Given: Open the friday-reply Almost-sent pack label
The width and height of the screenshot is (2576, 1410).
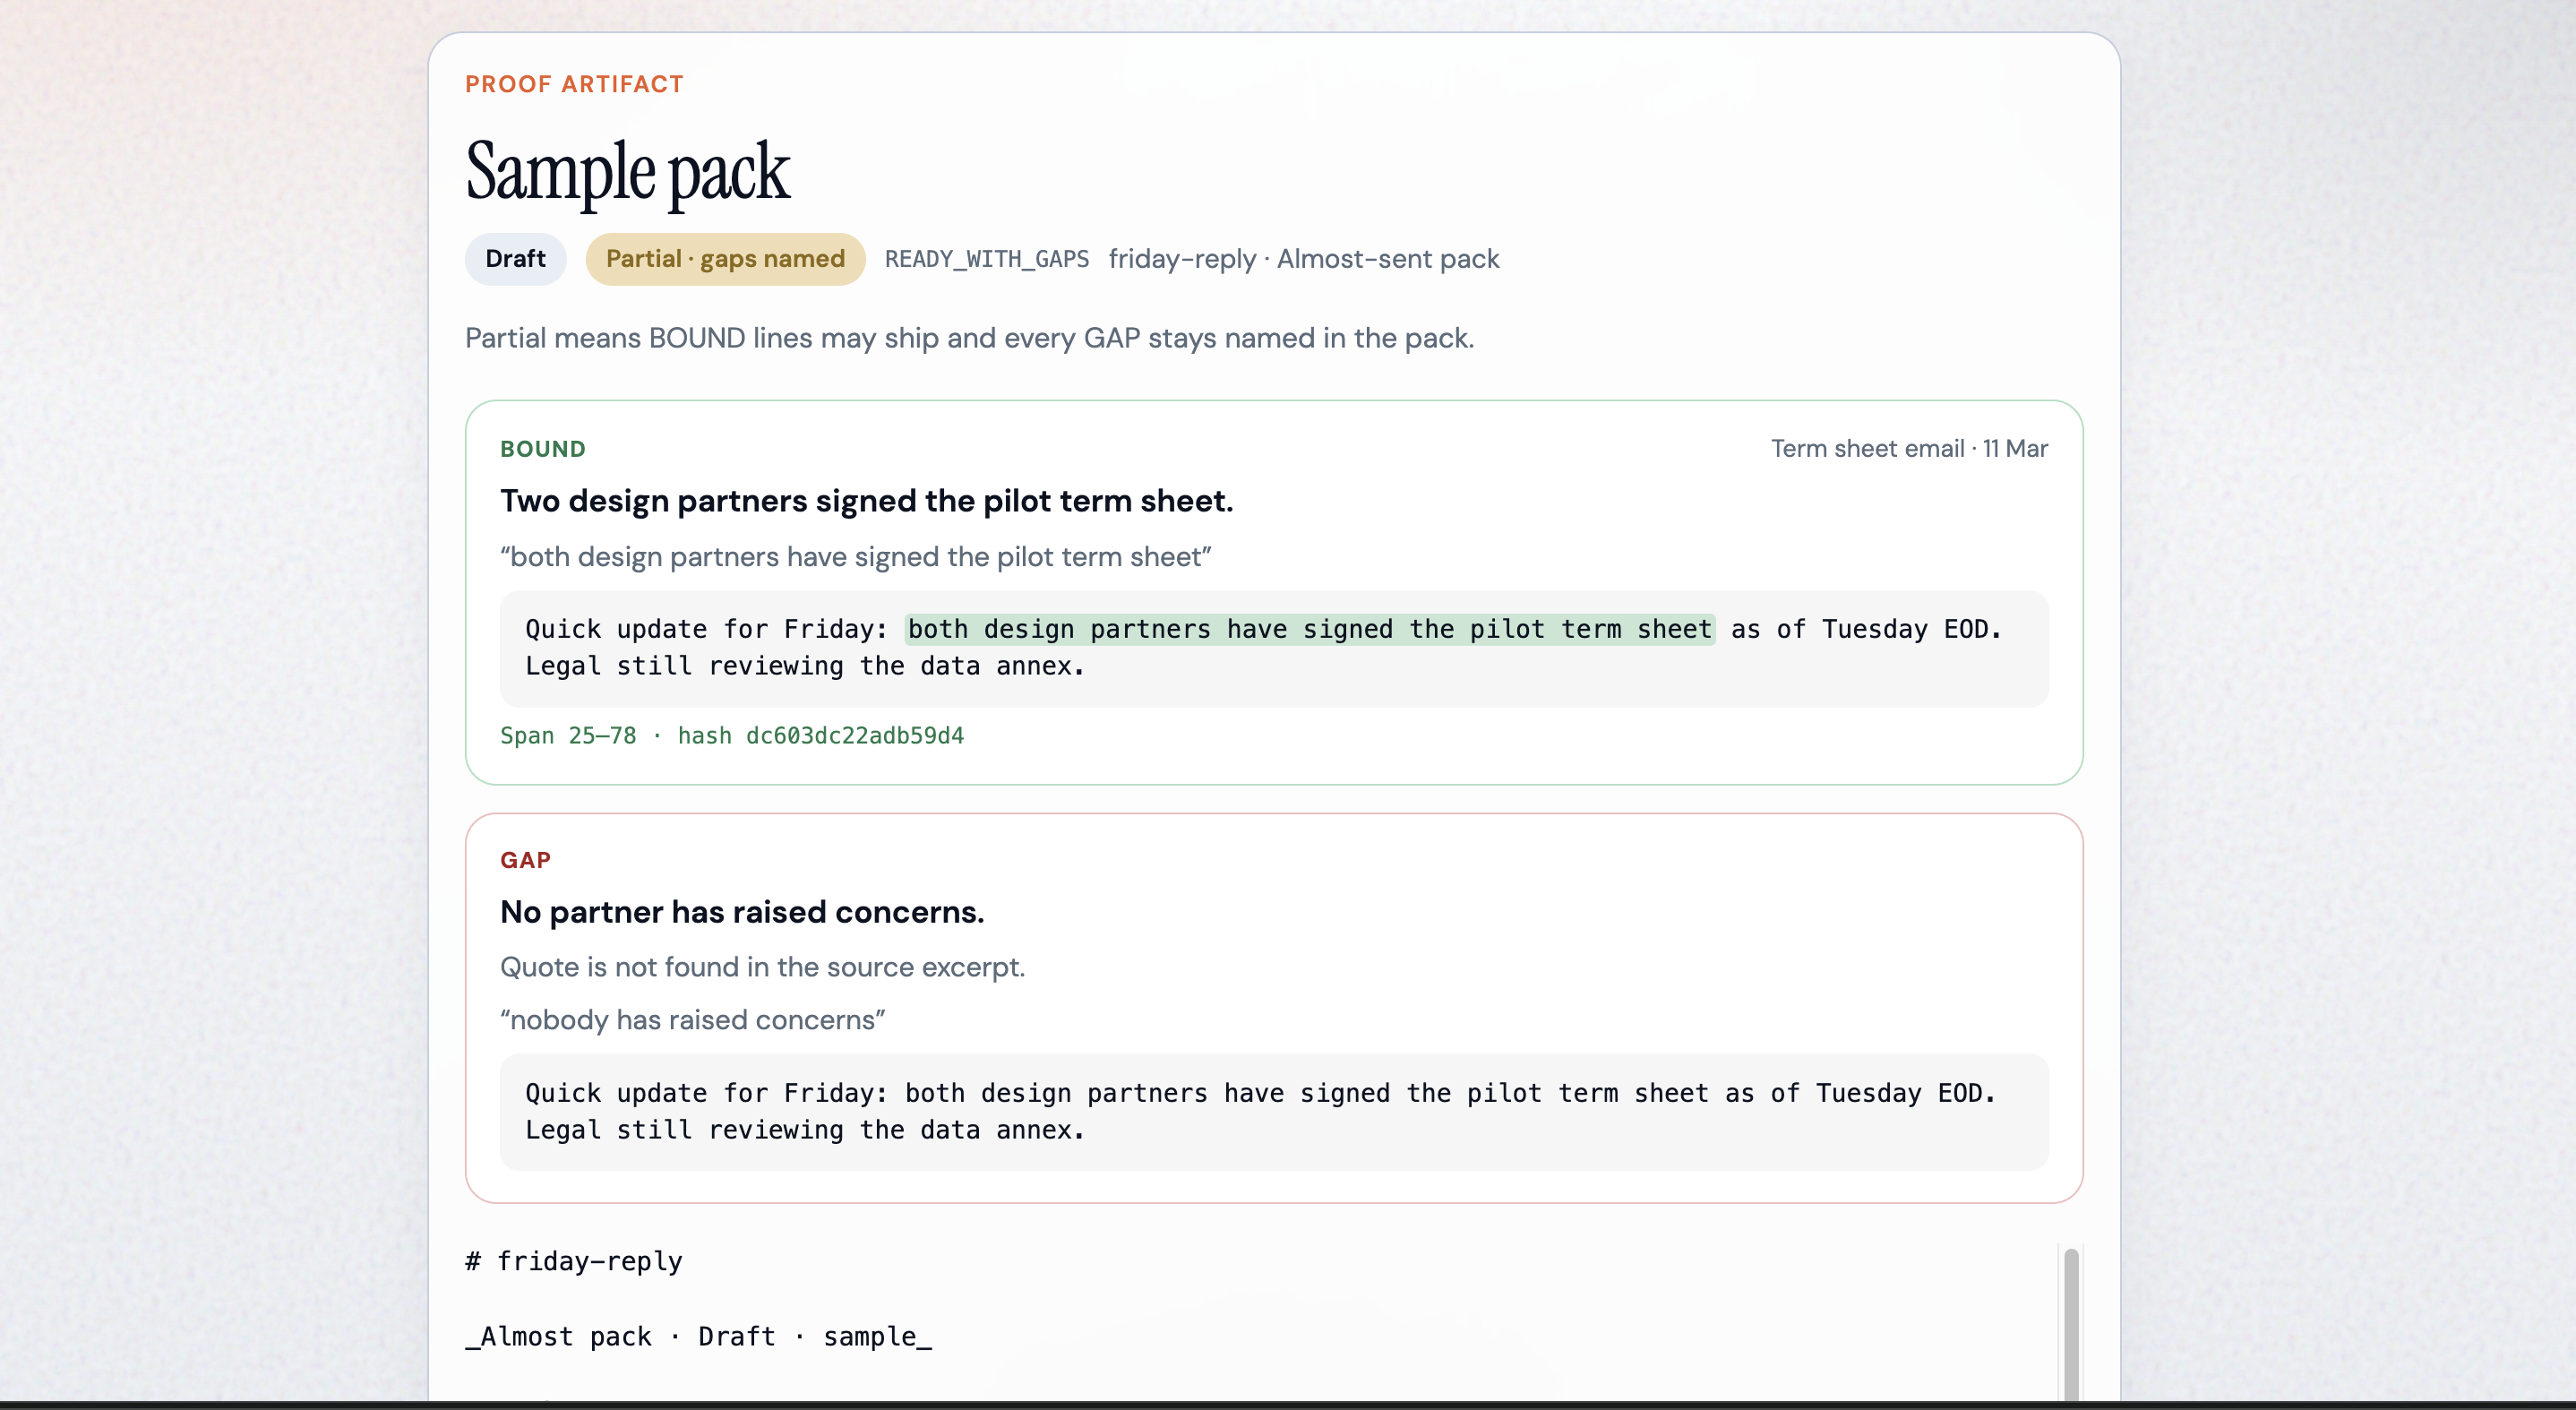Looking at the screenshot, I should pos(1303,259).
